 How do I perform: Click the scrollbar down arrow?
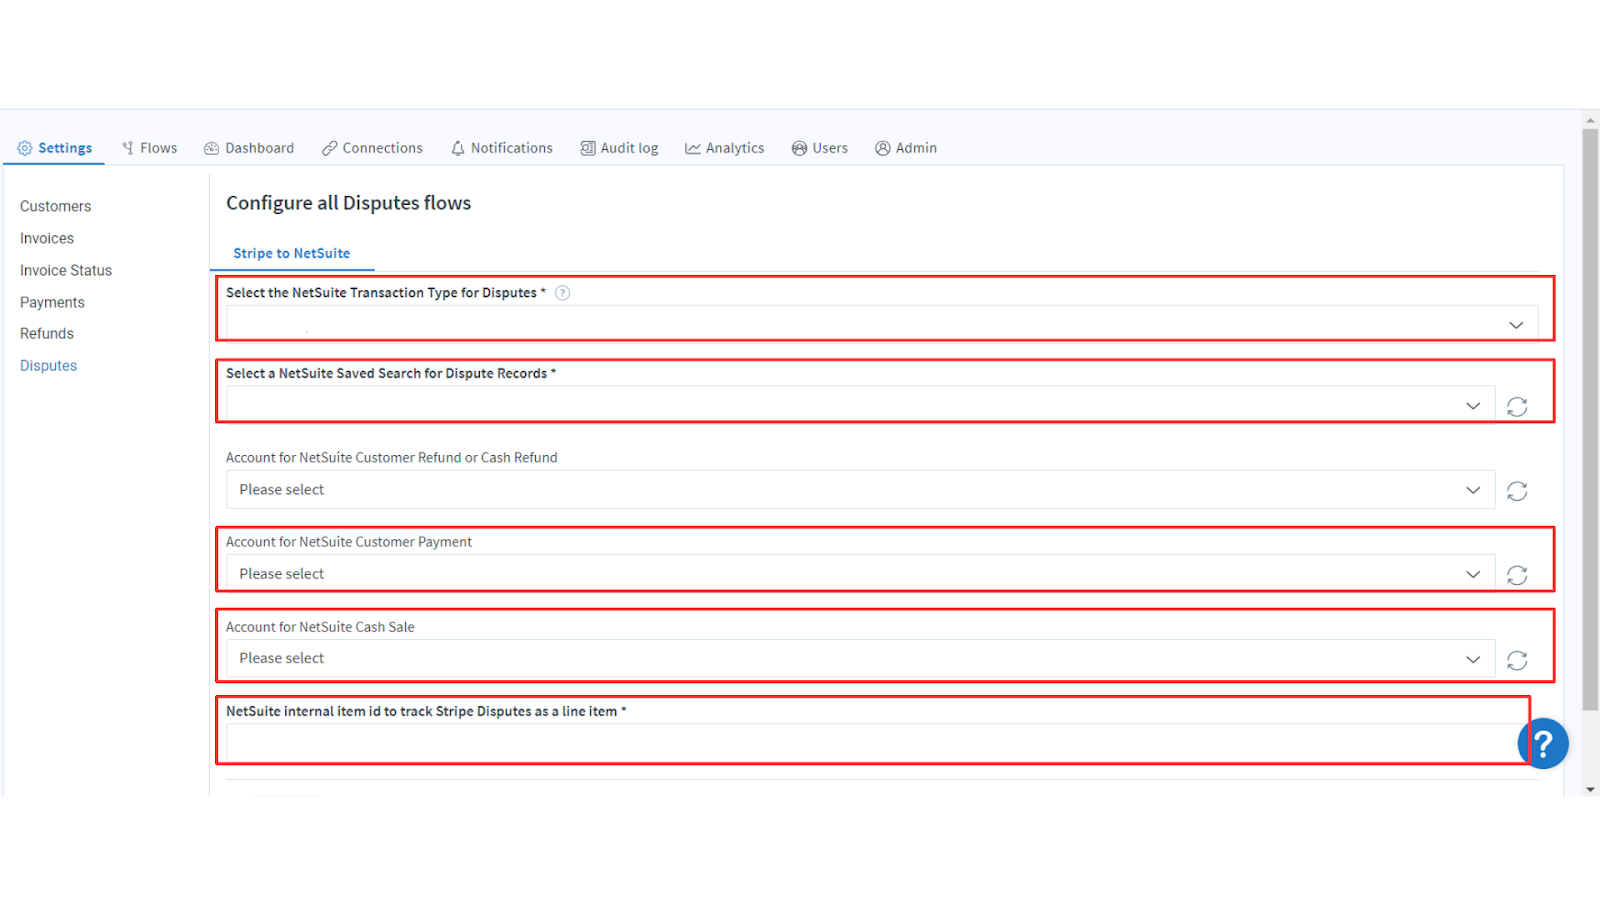click(1590, 789)
